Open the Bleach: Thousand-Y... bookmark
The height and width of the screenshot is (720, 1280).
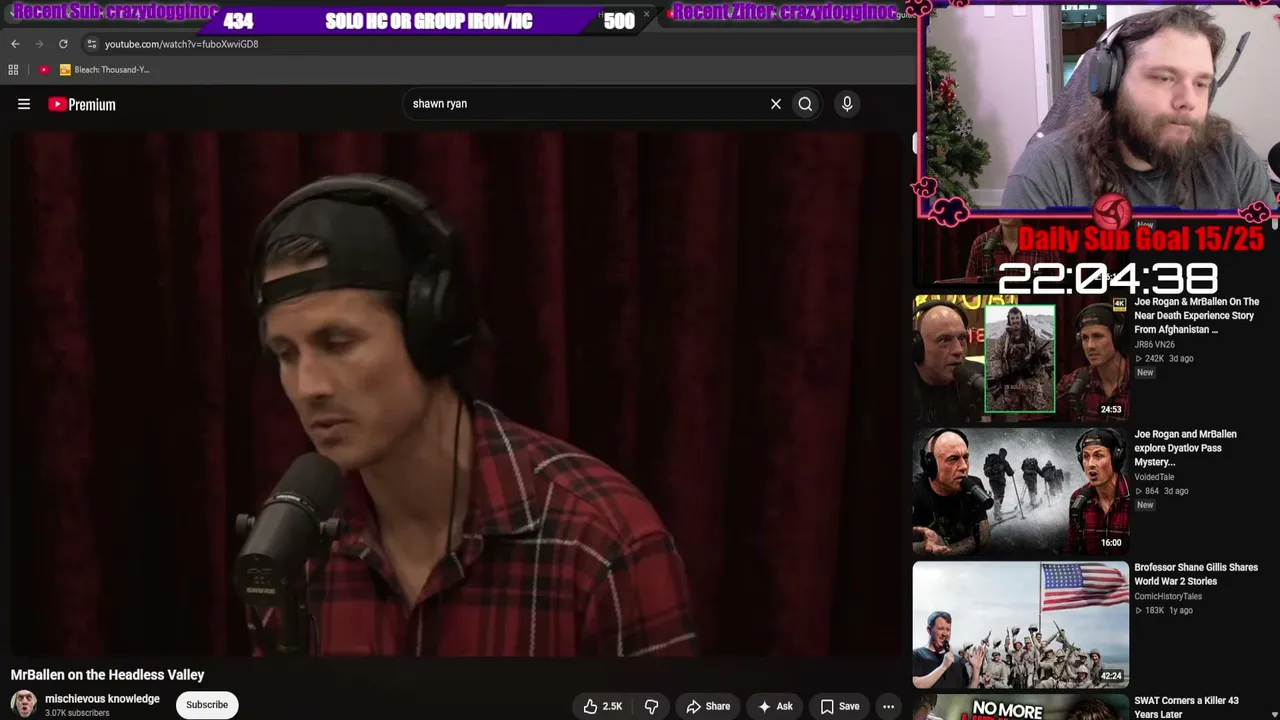pyautogui.click(x=105, y=69)
